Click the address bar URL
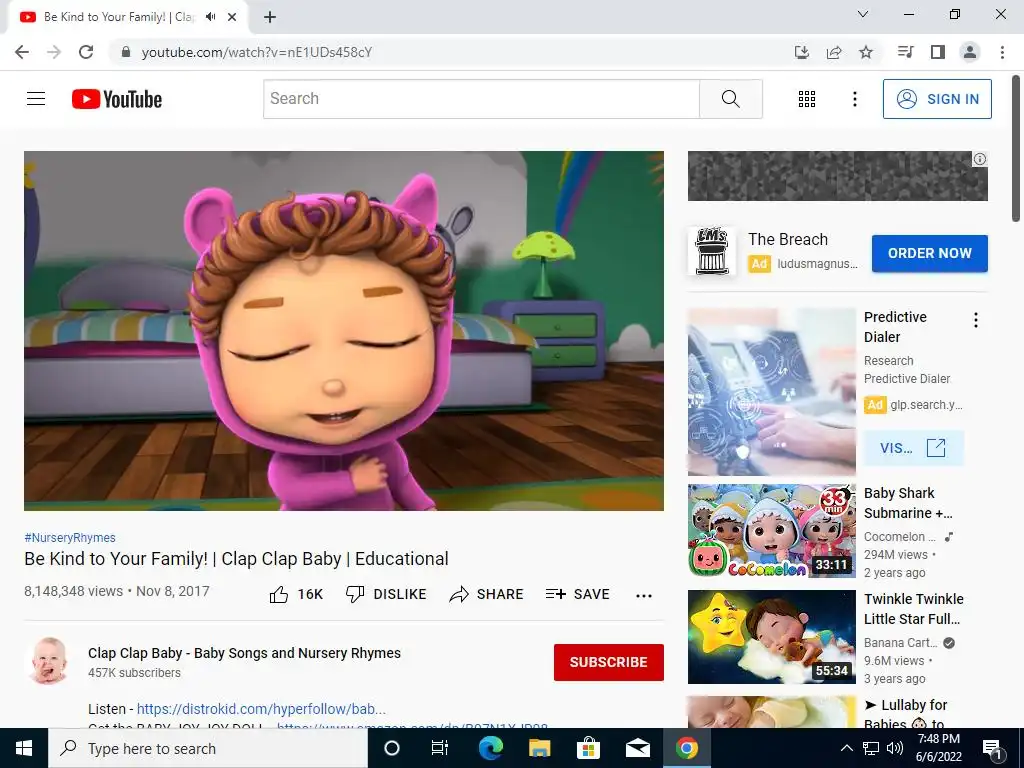Image resolution: width=1024 pixels, height=768 pixels. tap(257, 52)
